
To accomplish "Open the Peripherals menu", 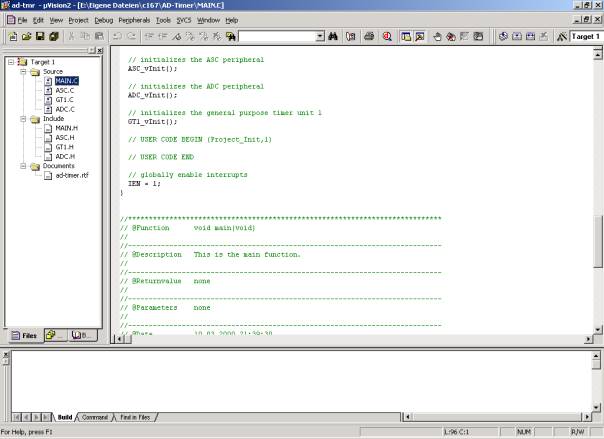I will pyautogui.click(x=134, y=20).
